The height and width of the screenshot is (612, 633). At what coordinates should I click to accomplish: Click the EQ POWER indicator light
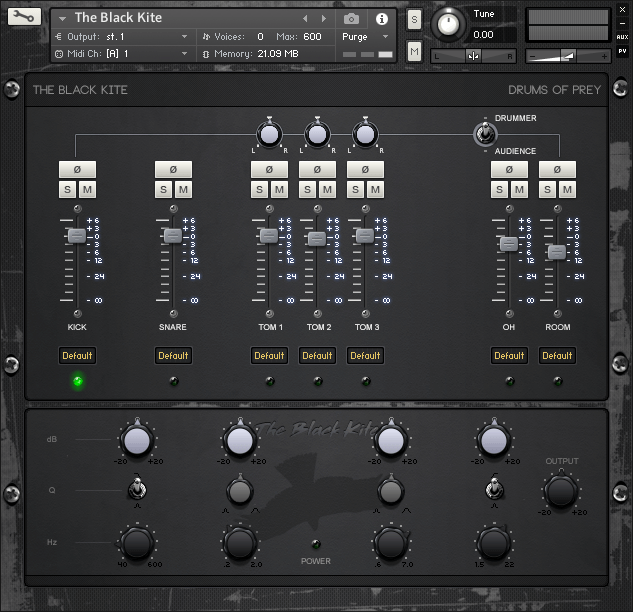click(316, 545)
